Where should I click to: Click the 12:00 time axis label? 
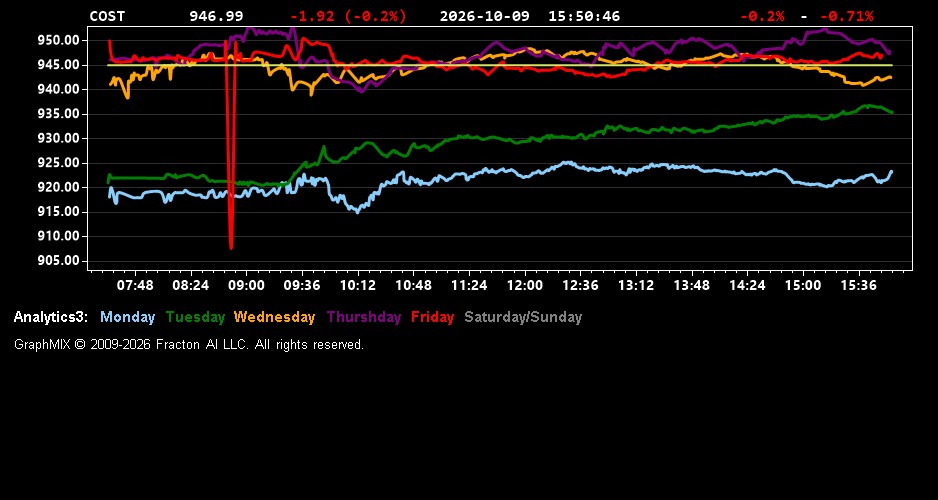tap(525, 285)
